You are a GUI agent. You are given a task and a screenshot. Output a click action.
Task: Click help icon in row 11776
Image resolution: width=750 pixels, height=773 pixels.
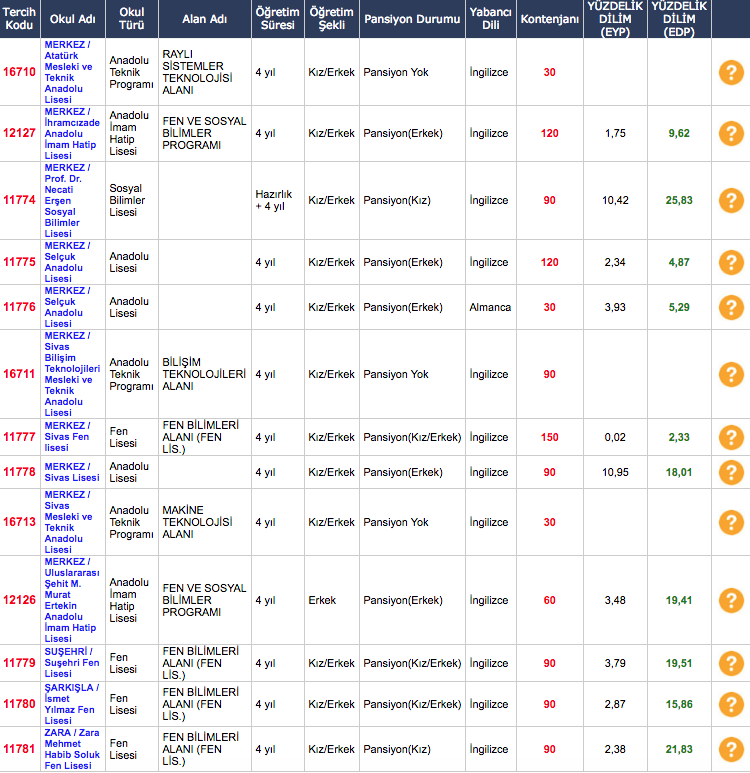pos(731,308)
